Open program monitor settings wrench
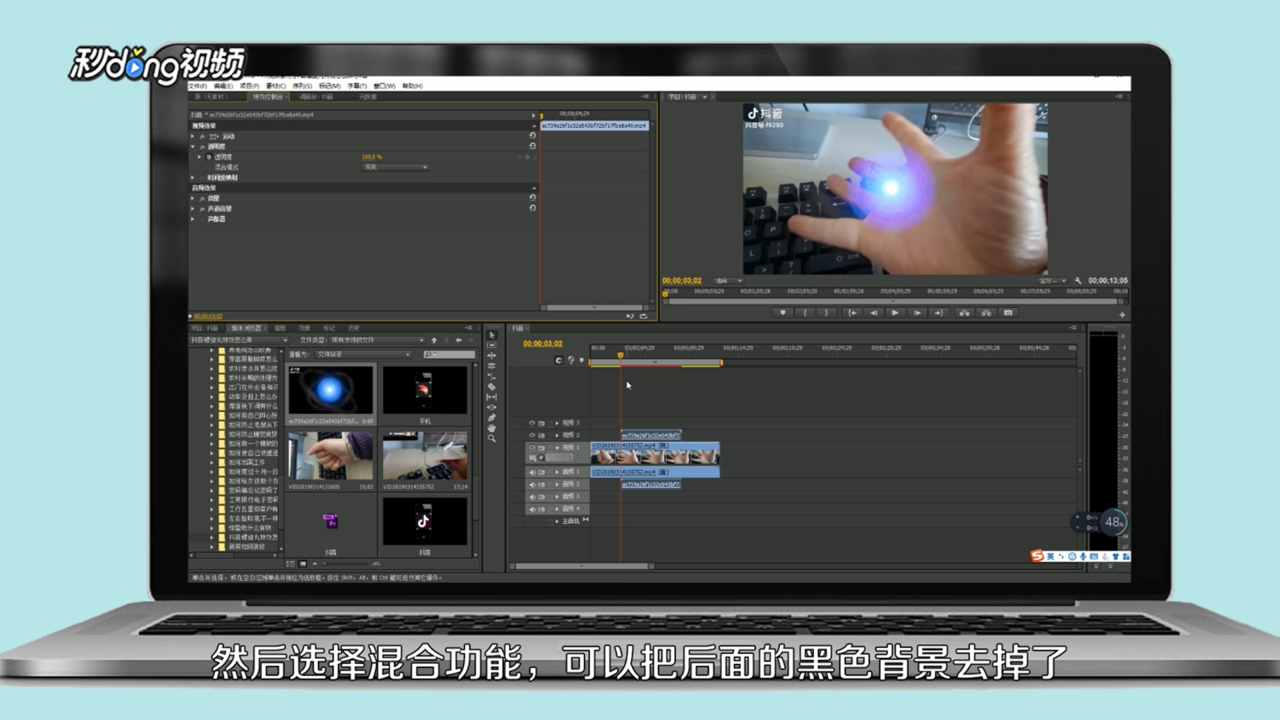This screenshot has height=720, width=1280. [x=1078, y=281]
